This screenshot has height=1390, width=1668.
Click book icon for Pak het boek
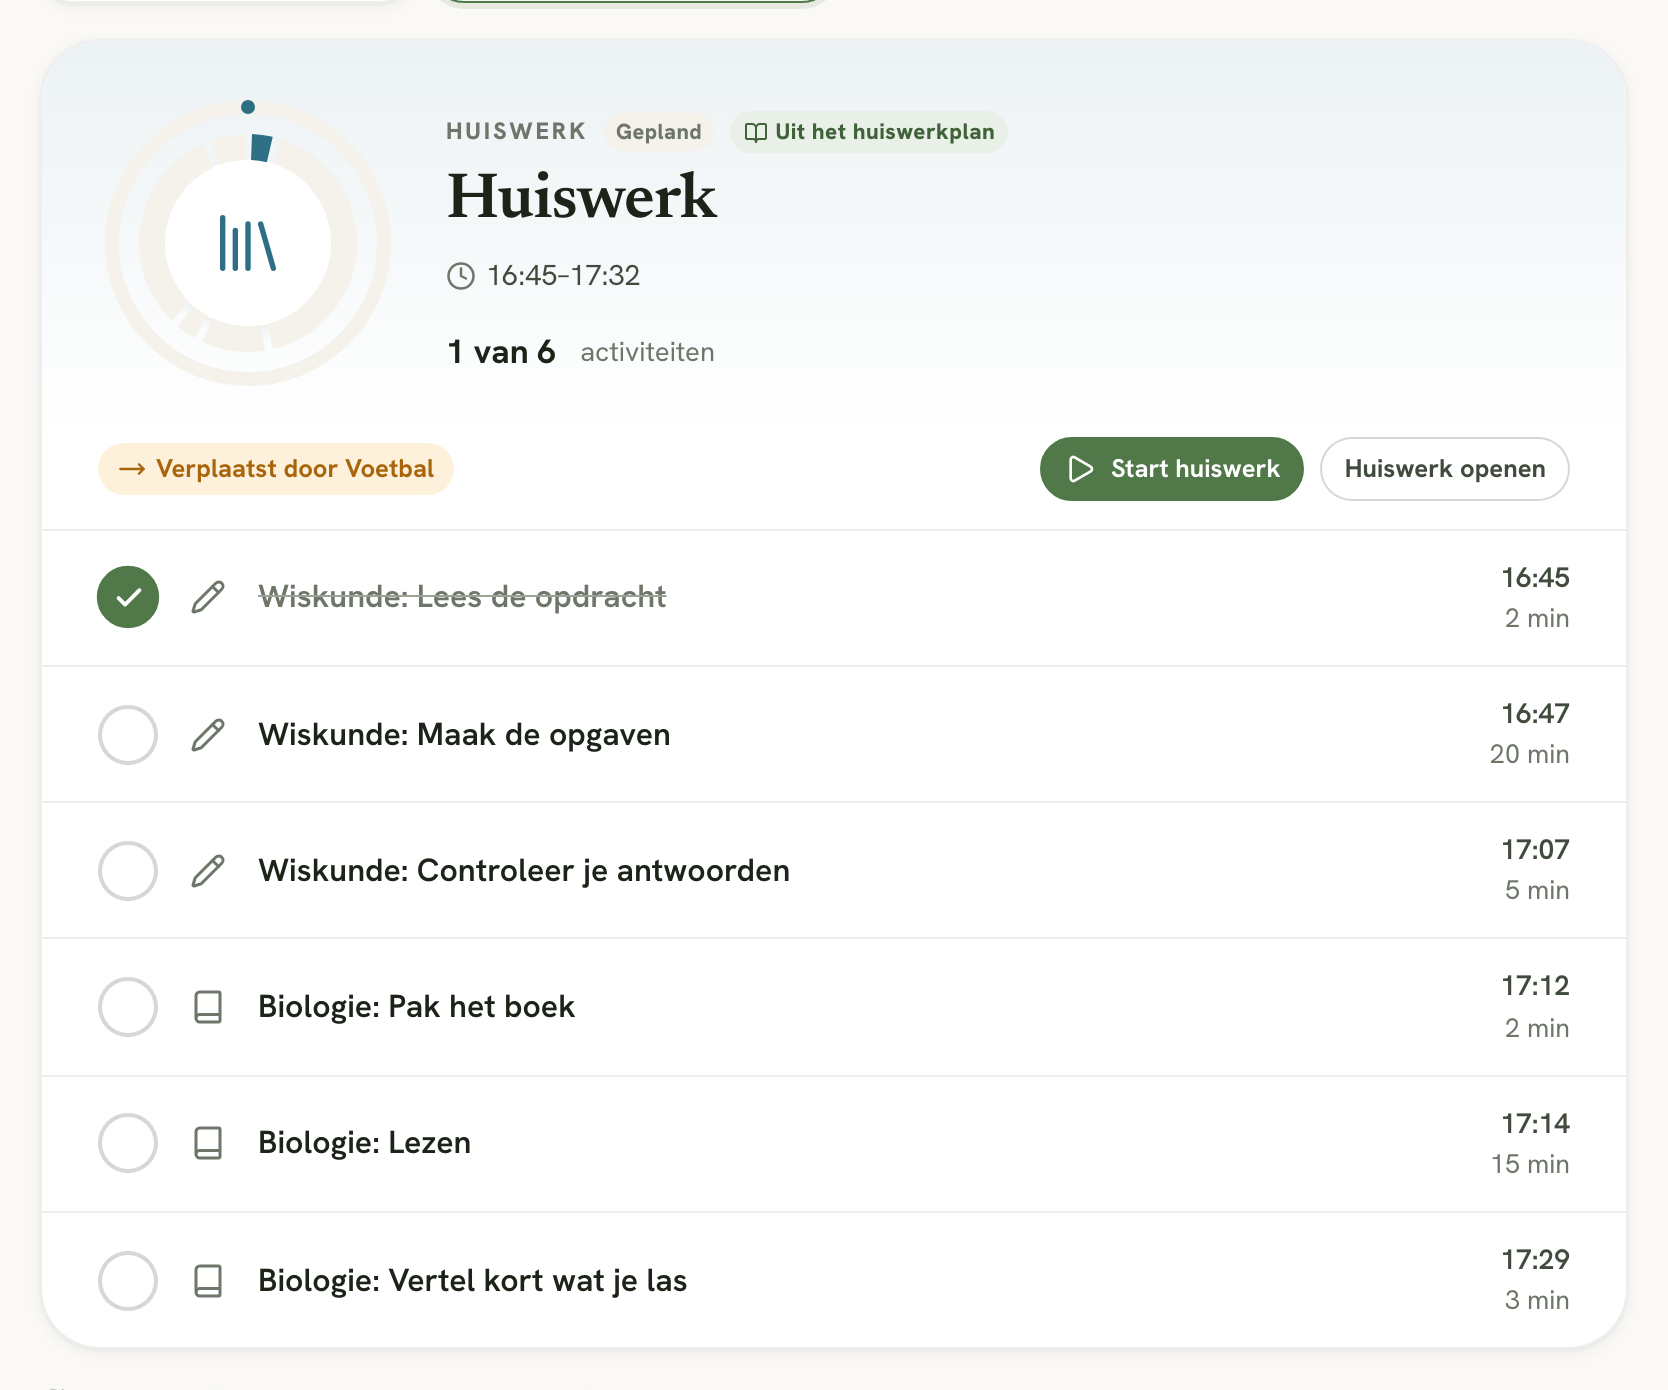[x=208, y=1007]
